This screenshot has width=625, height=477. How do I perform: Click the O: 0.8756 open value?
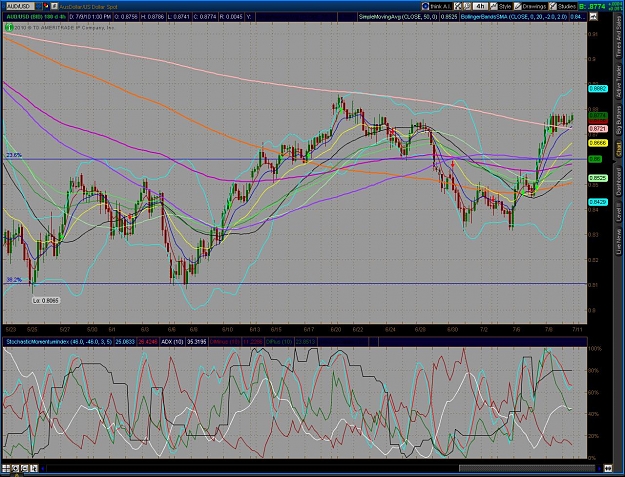point(126,17)
